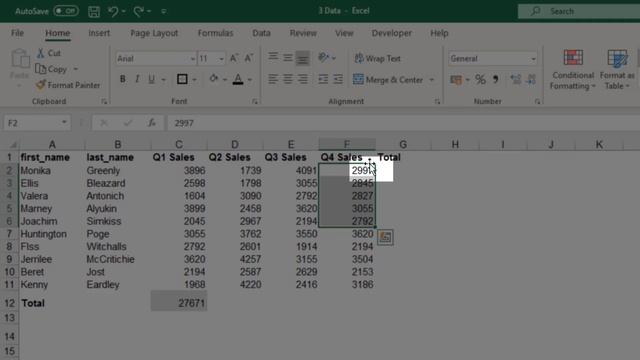640x360 pixels.
Task: Click the Fill Color bucket icon
Action: (213, 79)
